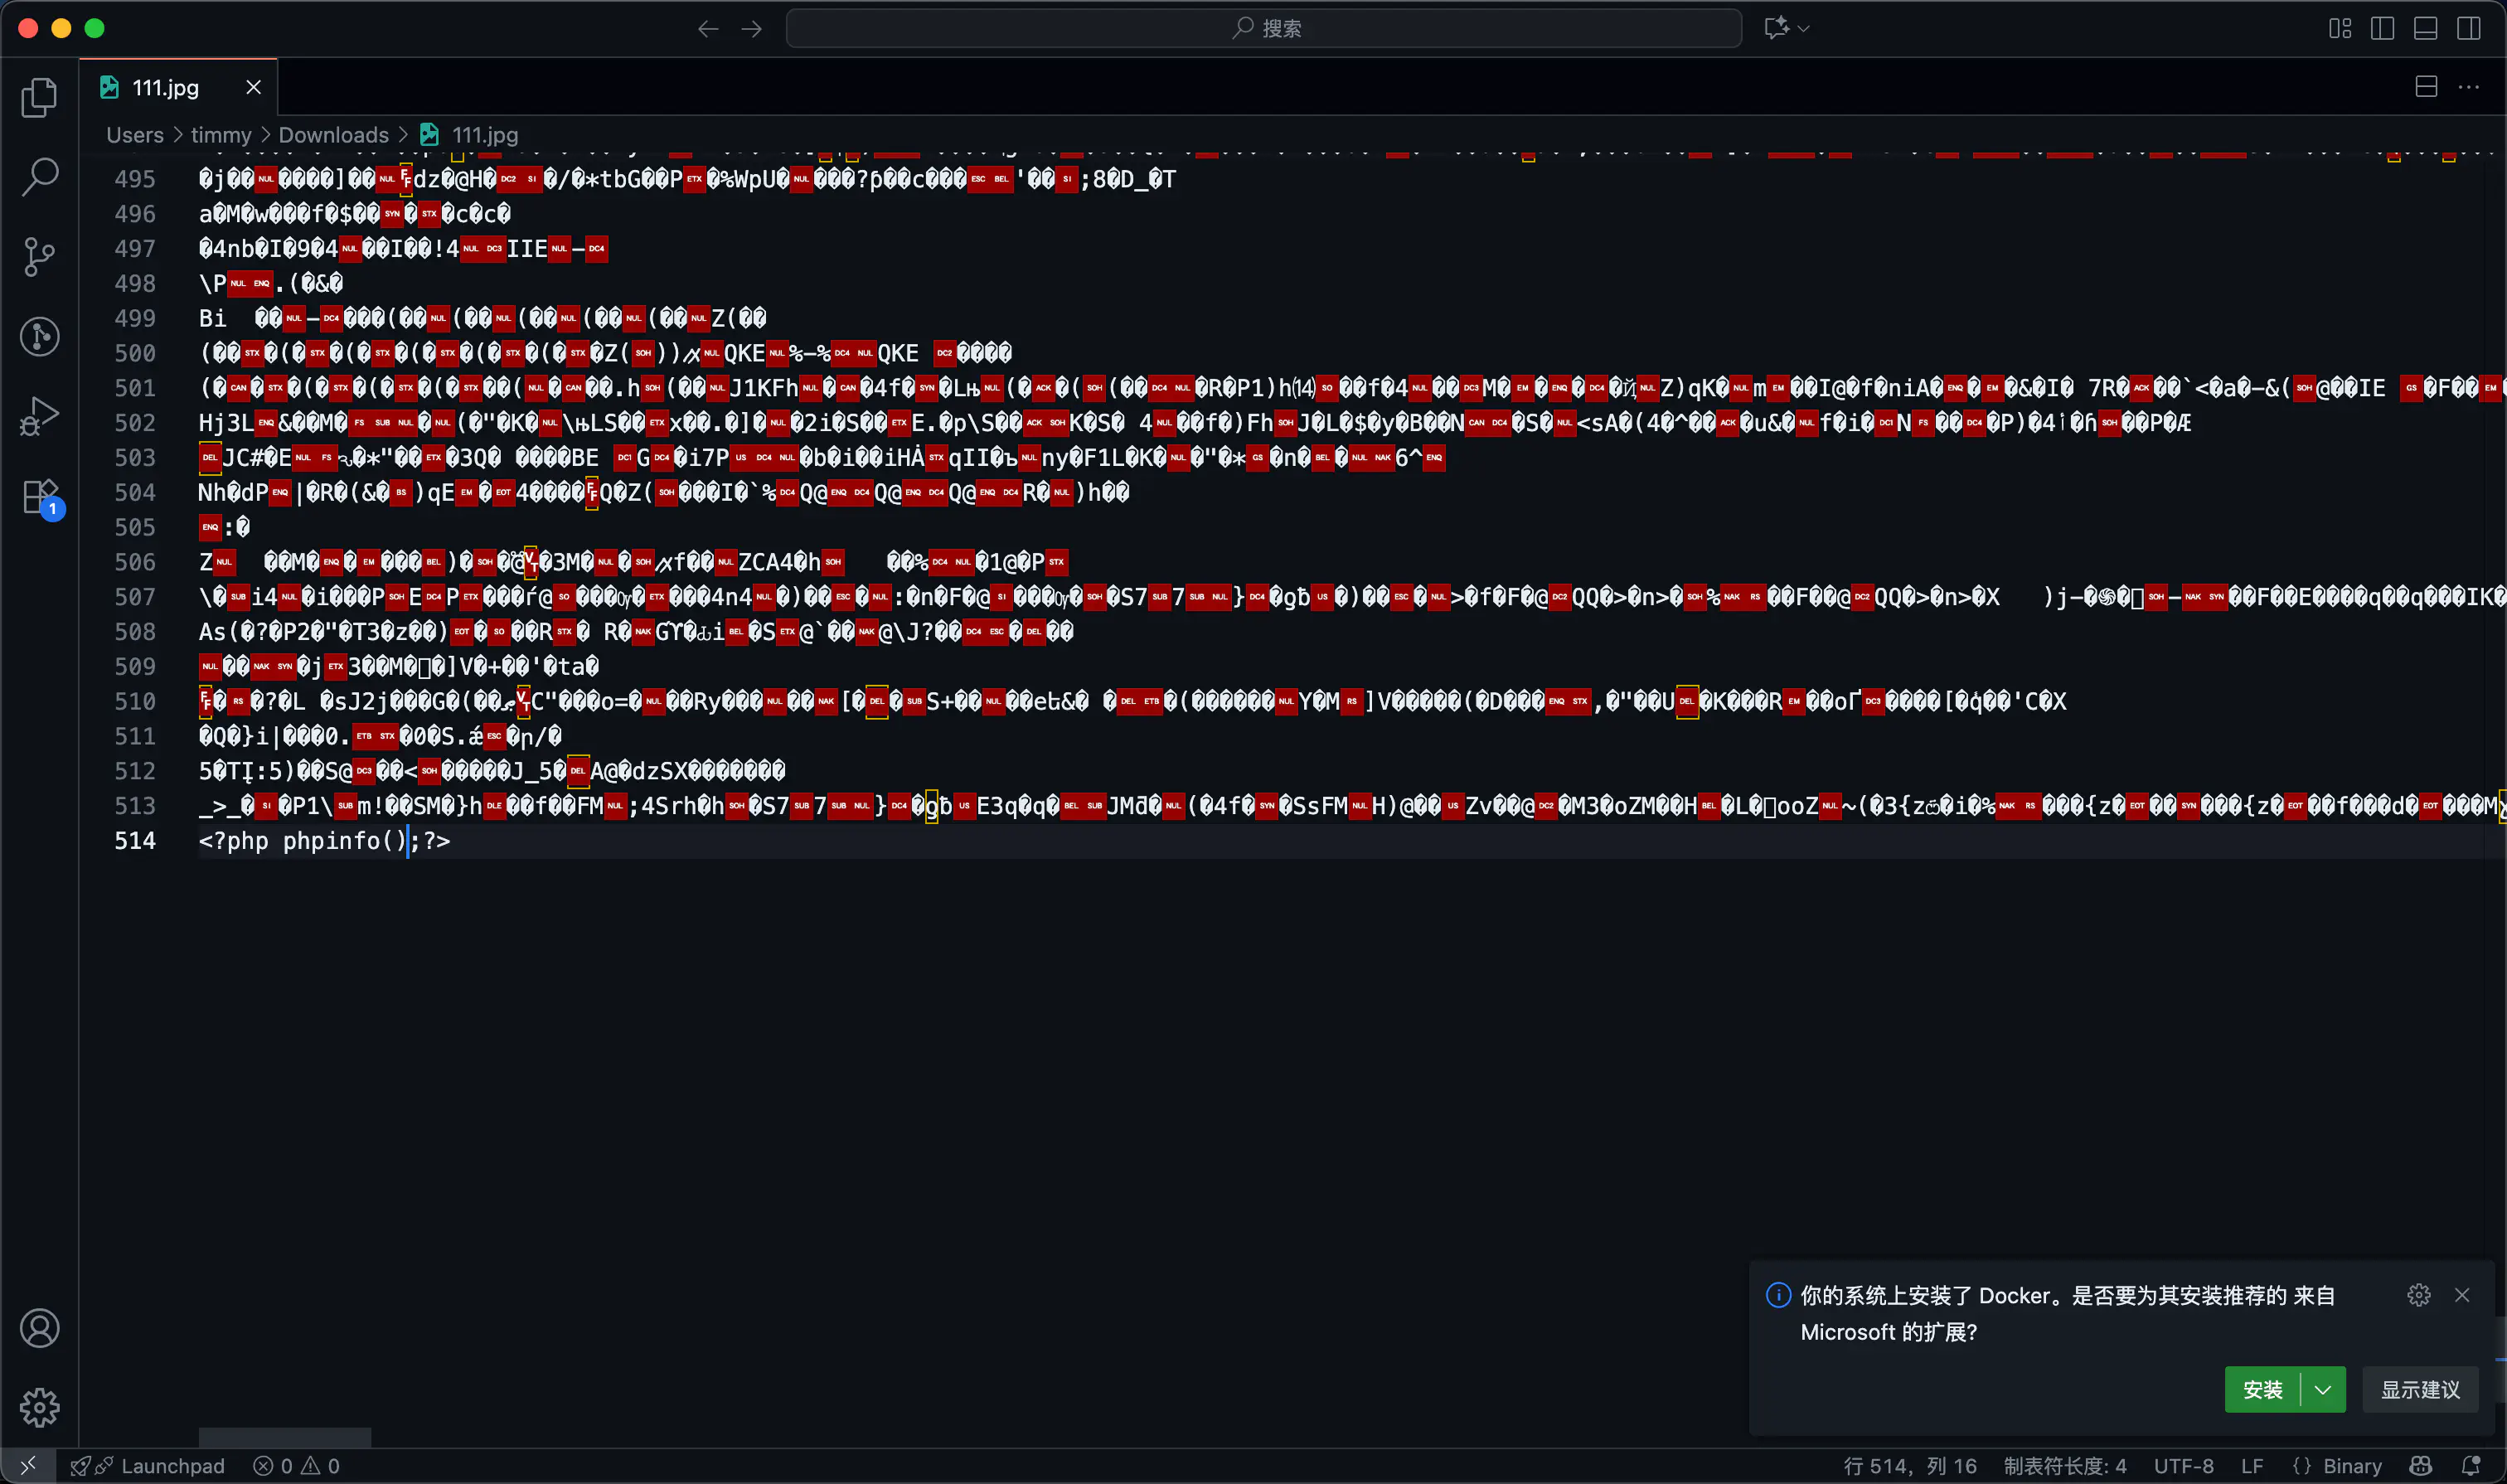
Task: Open the Search view in activity bar
Action: click(x=39, y=177)
